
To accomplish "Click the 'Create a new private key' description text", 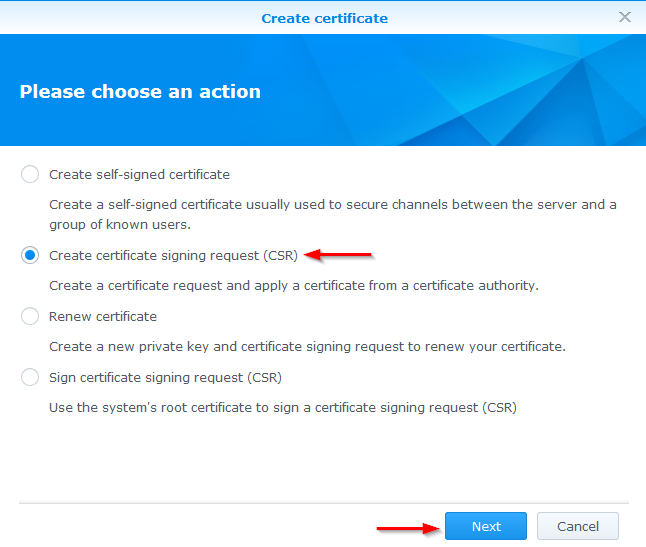I will (307, 346).
